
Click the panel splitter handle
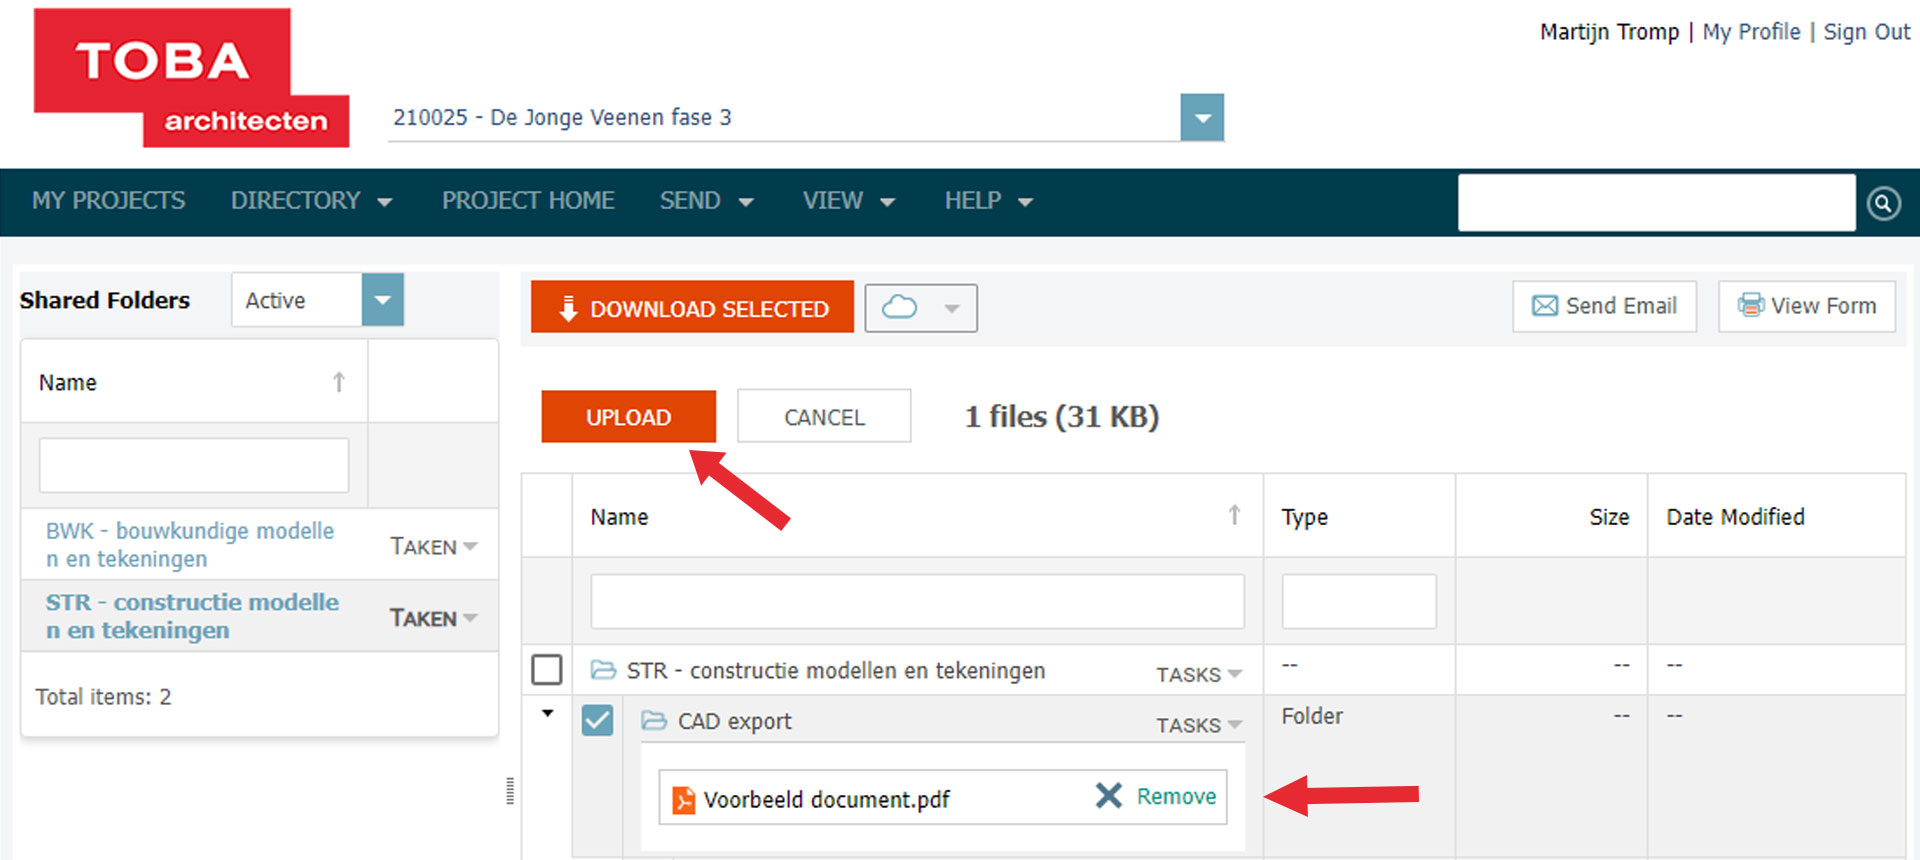[x=510, y=790]
